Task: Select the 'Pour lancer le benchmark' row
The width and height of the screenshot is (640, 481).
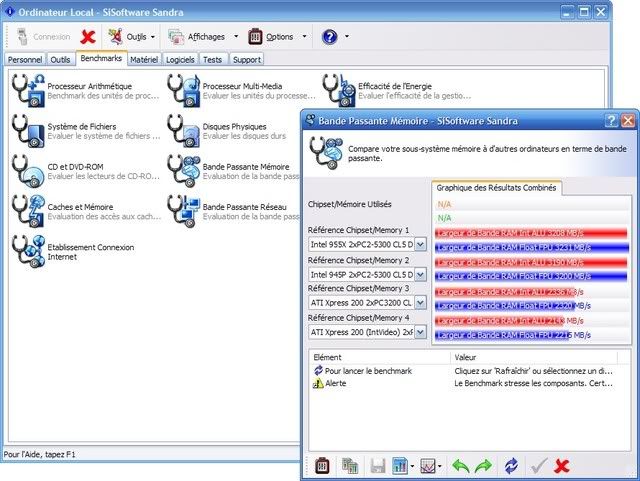Action: [x=464, y=371]
